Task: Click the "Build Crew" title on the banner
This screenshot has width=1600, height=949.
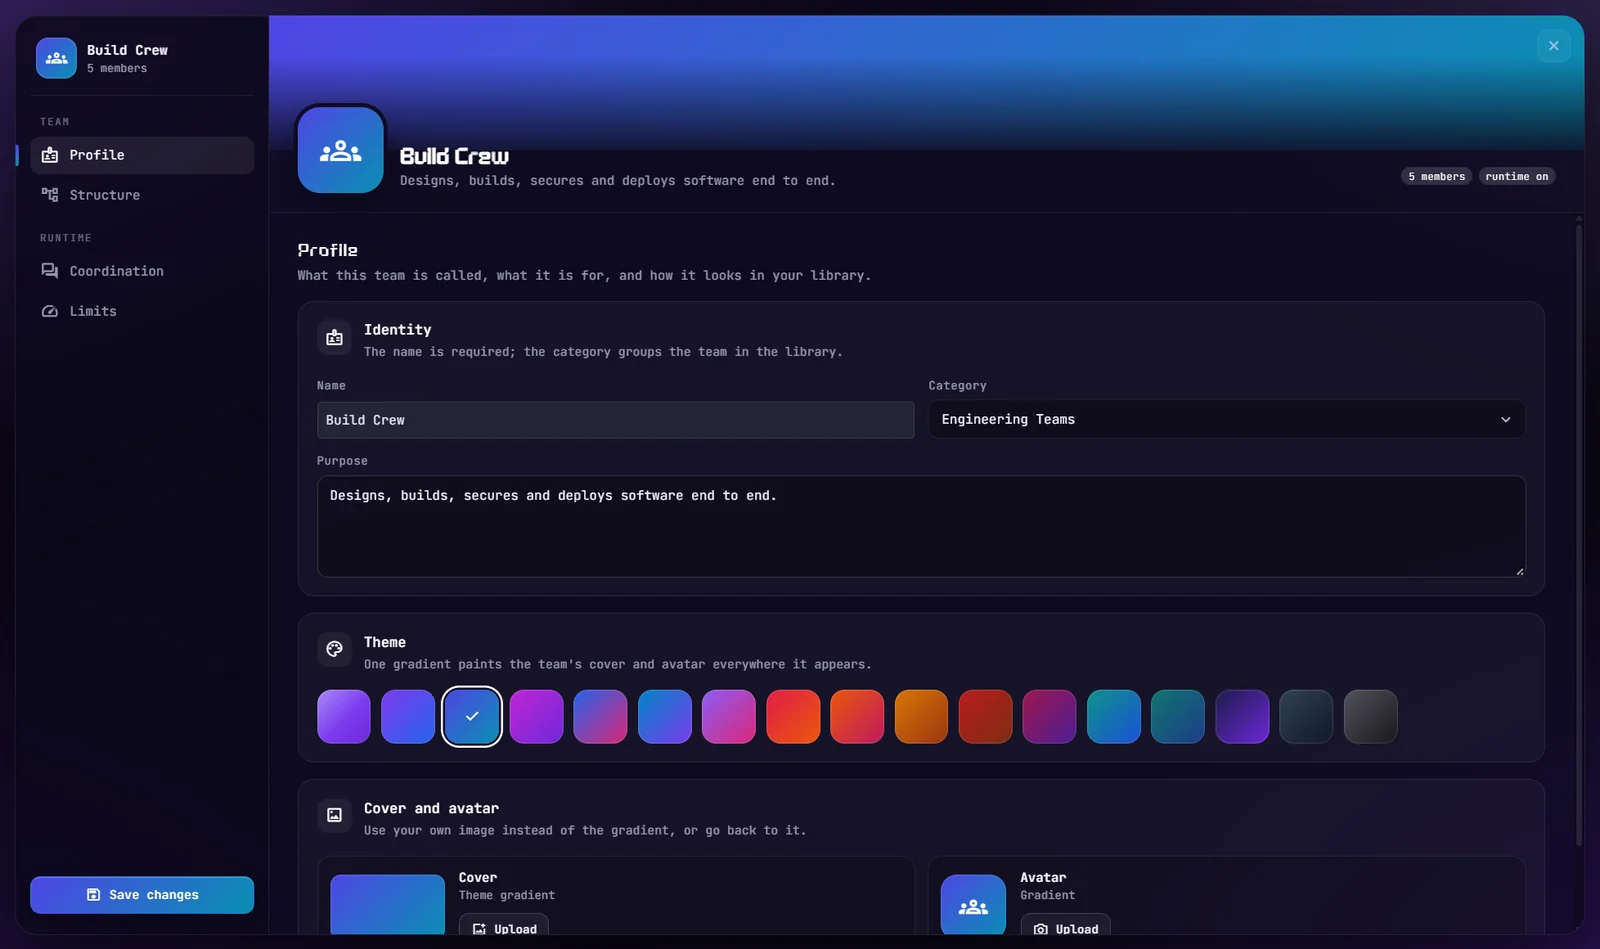Action: pos(454,156)
